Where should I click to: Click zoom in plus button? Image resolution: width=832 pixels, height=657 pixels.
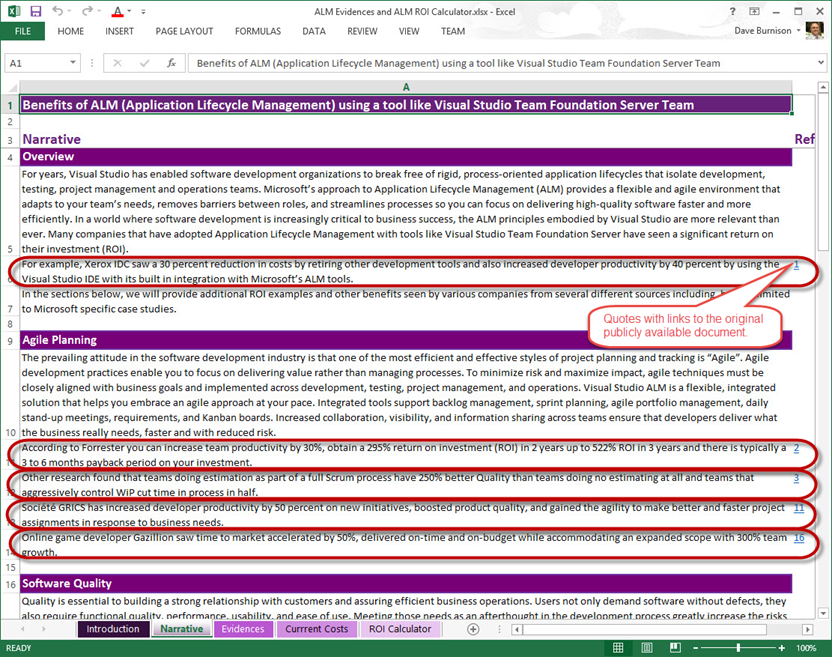pyautogui.click(x=782, y=648)
